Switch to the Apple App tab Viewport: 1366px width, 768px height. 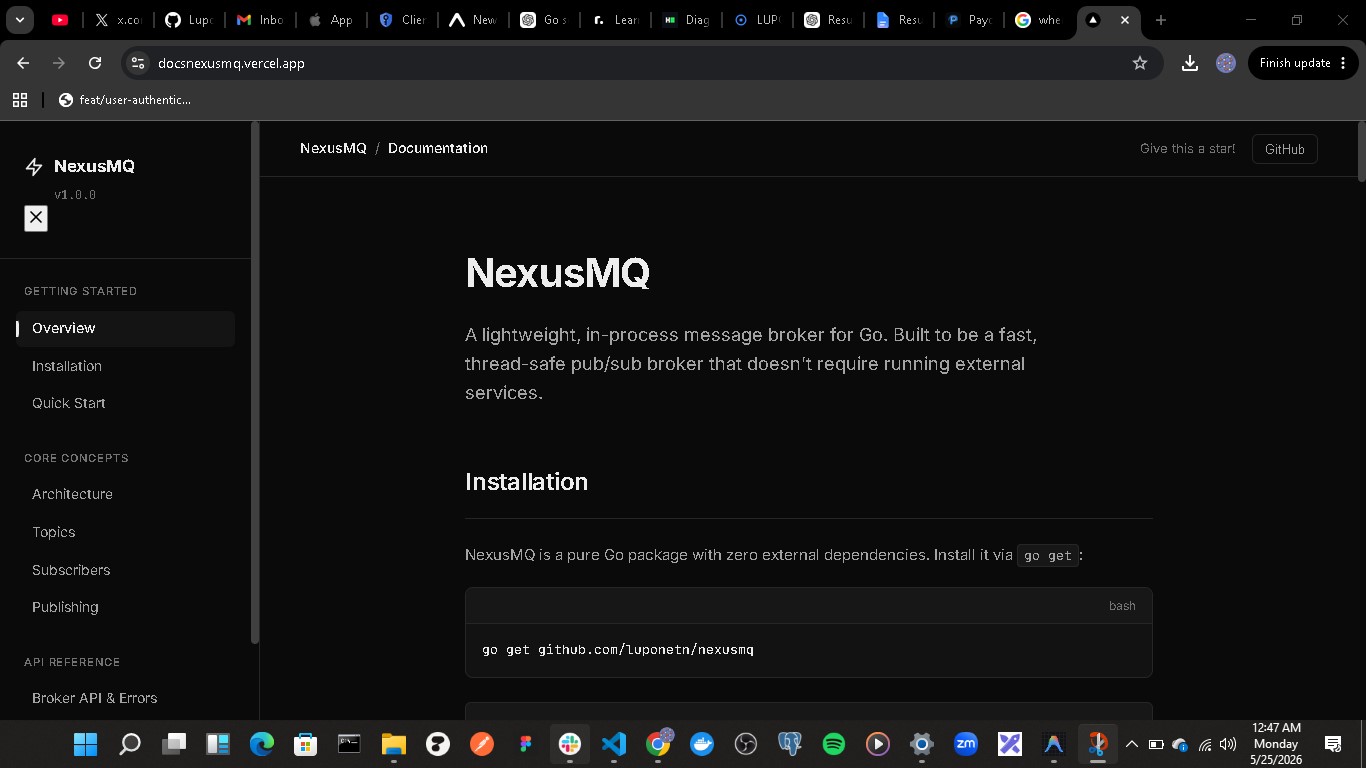click(331, 20)
